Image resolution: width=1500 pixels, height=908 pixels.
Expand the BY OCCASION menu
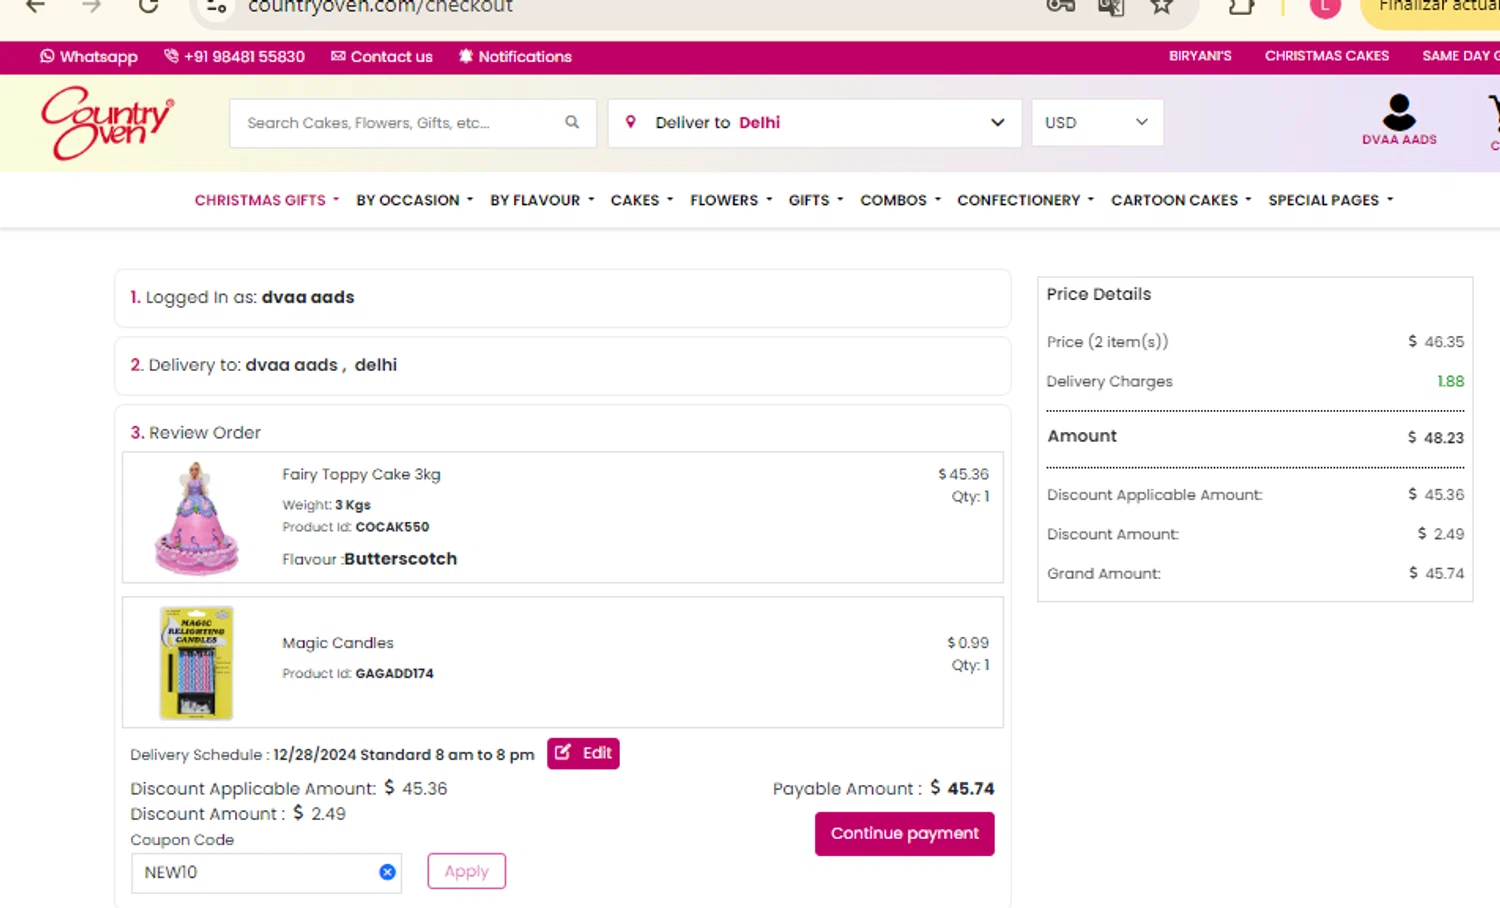(x=414, y=200)
